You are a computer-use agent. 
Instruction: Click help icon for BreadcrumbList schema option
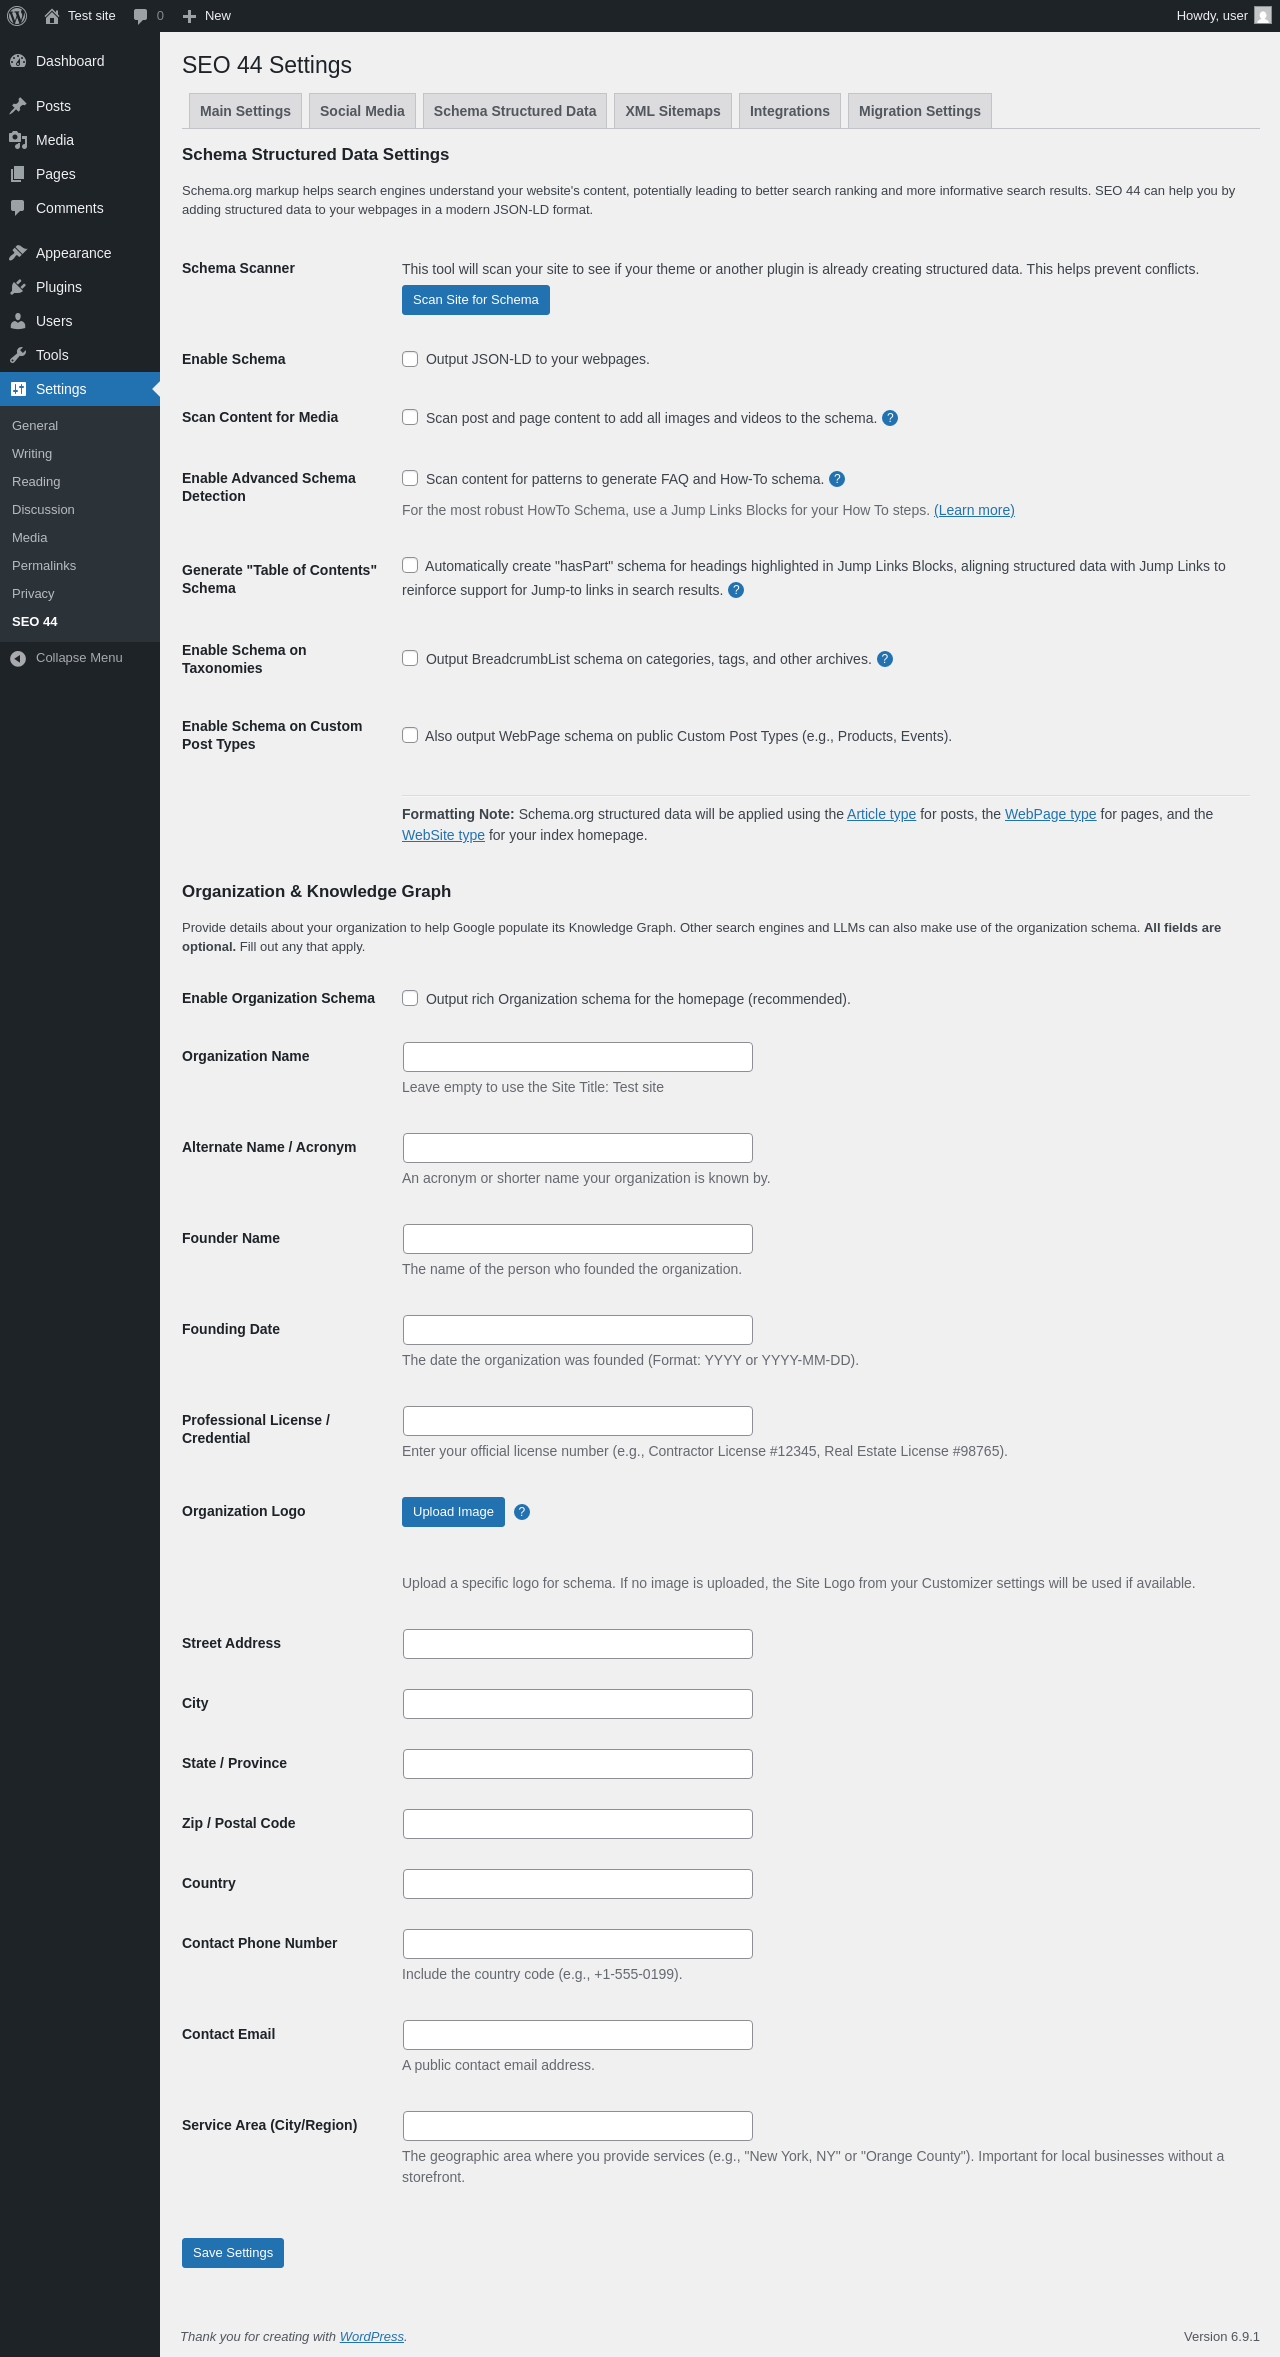pyautogui.click(x=885, y=659)
